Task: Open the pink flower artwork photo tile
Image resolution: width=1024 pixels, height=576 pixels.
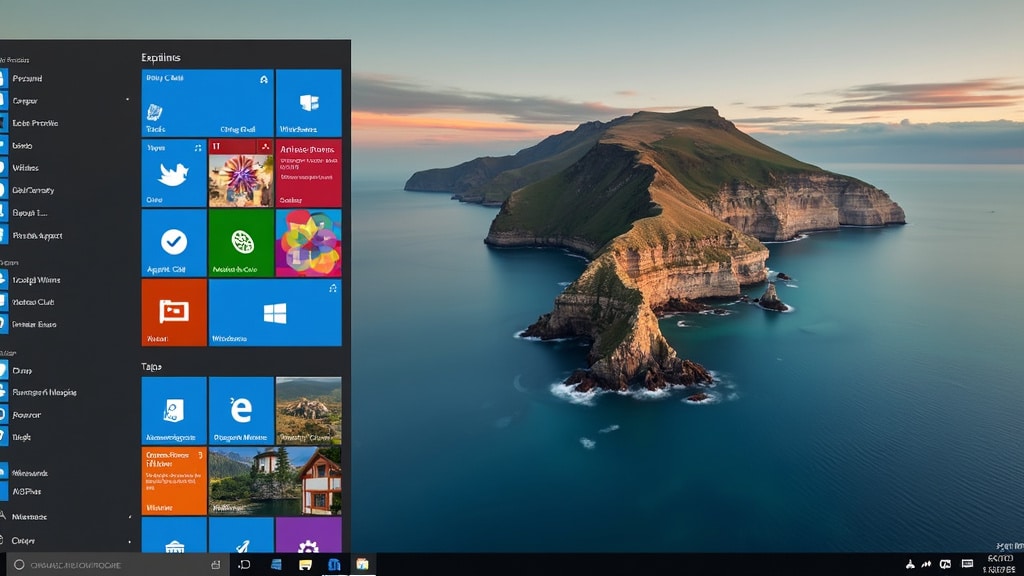Action: 241,173
